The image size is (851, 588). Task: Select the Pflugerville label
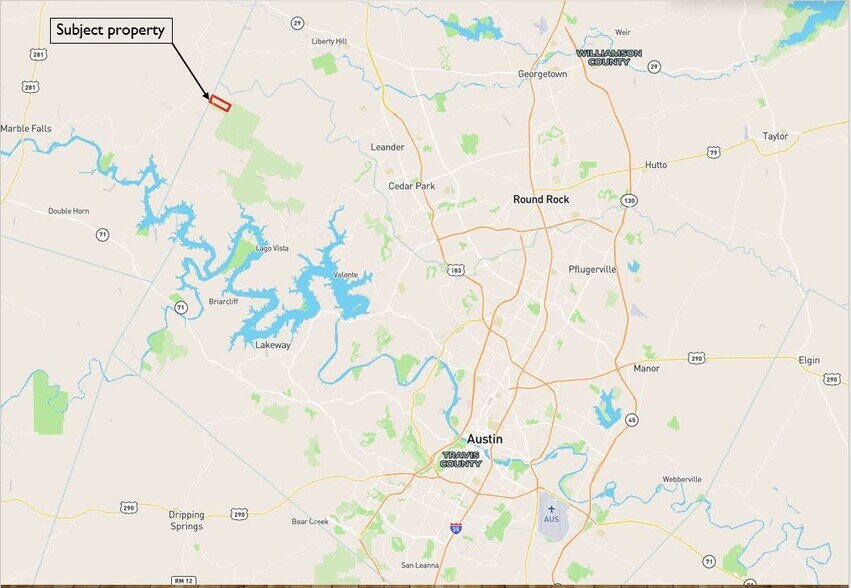pos(592,269)
